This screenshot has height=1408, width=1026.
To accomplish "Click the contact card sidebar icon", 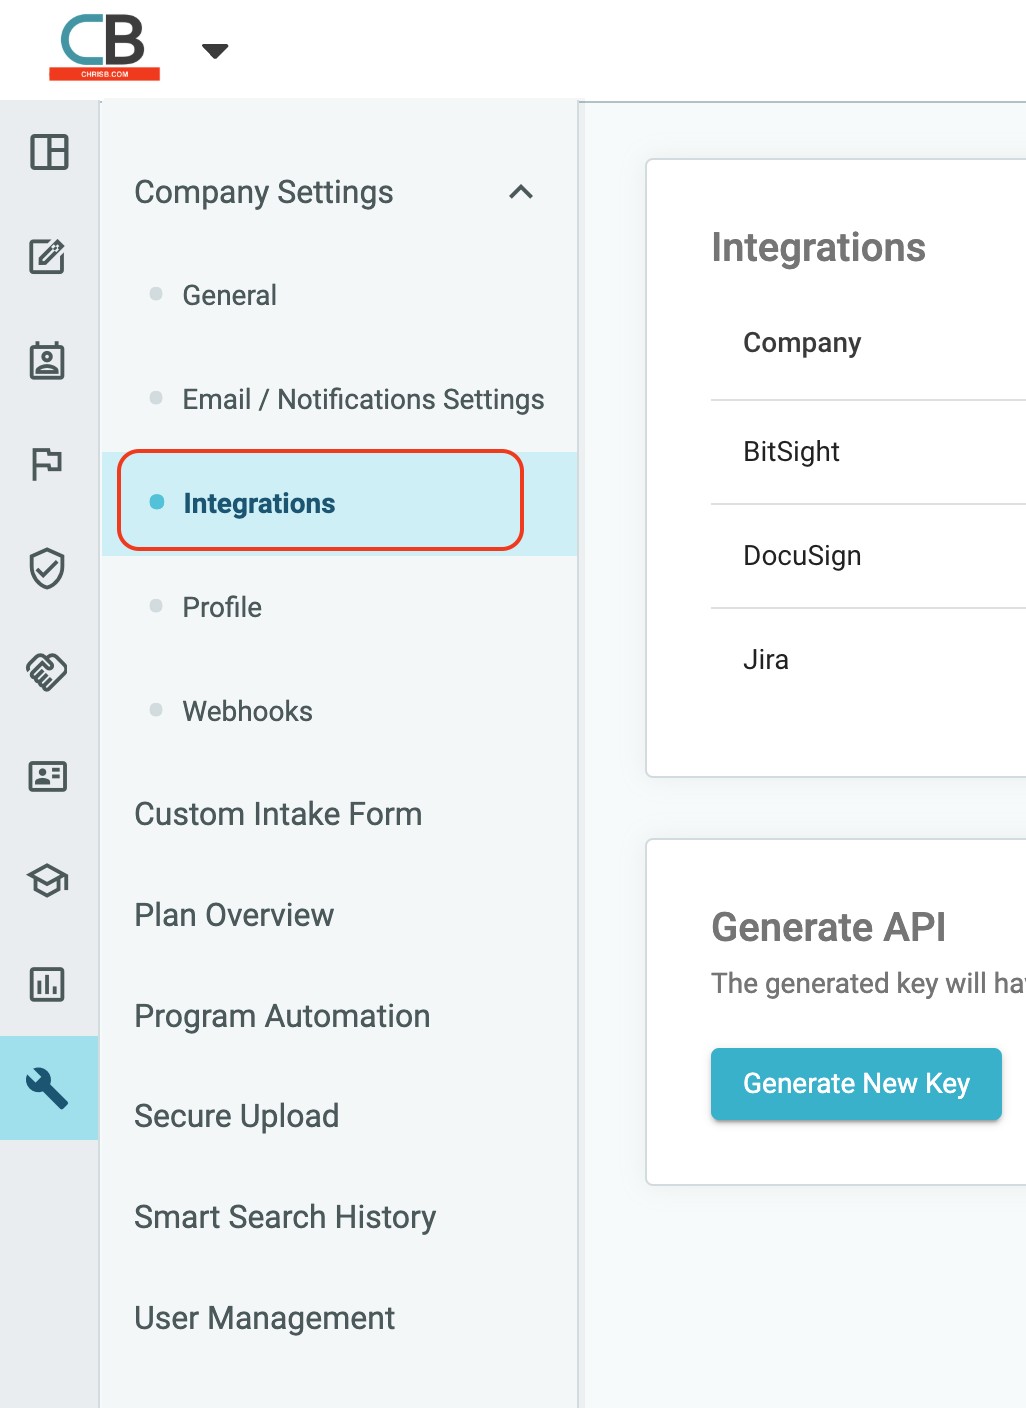I will tap(47, 777).
